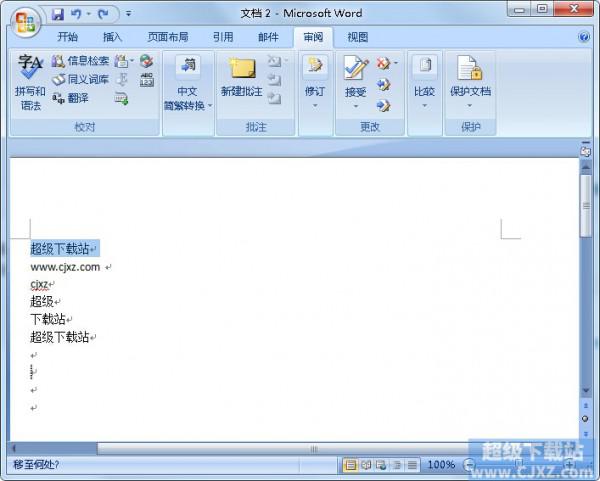This screenshot has width=600, height=481.
Task: Expand the 保护文档 dropdown arrow
Action: point(470,106)
